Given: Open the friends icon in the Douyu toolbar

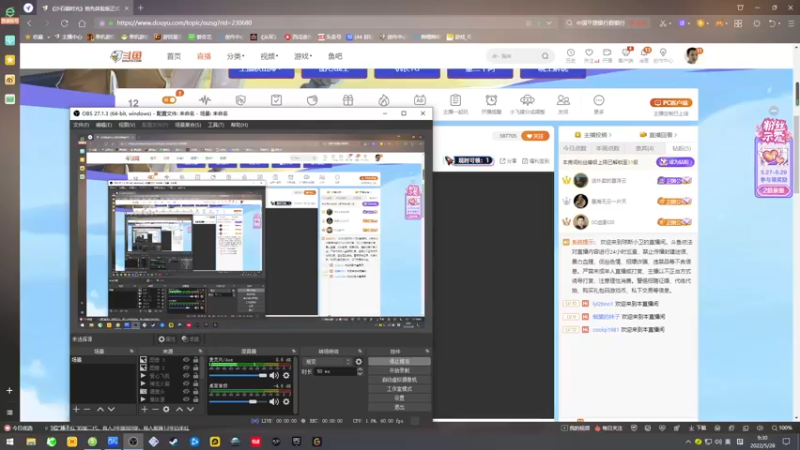Looking at the screenshot, I should pyautogui.click(x=563, y=100).
